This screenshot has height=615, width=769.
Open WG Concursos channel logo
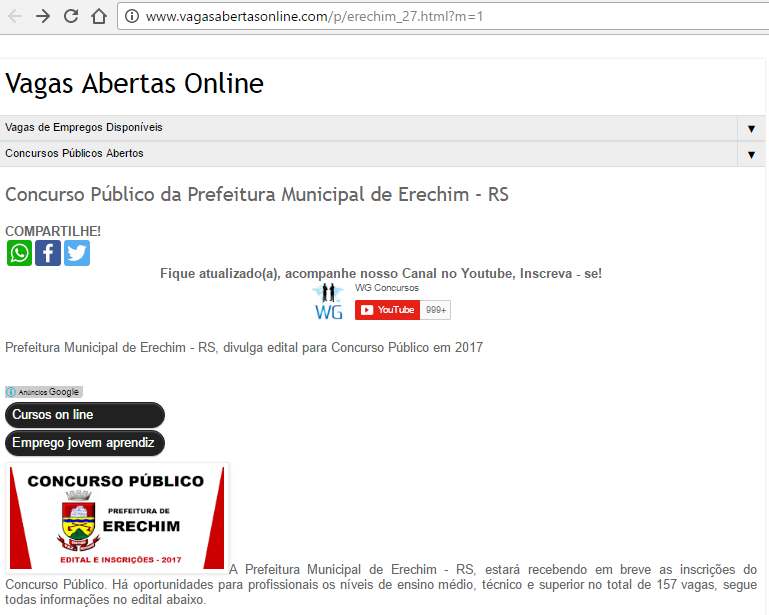[x=328, y=301]
